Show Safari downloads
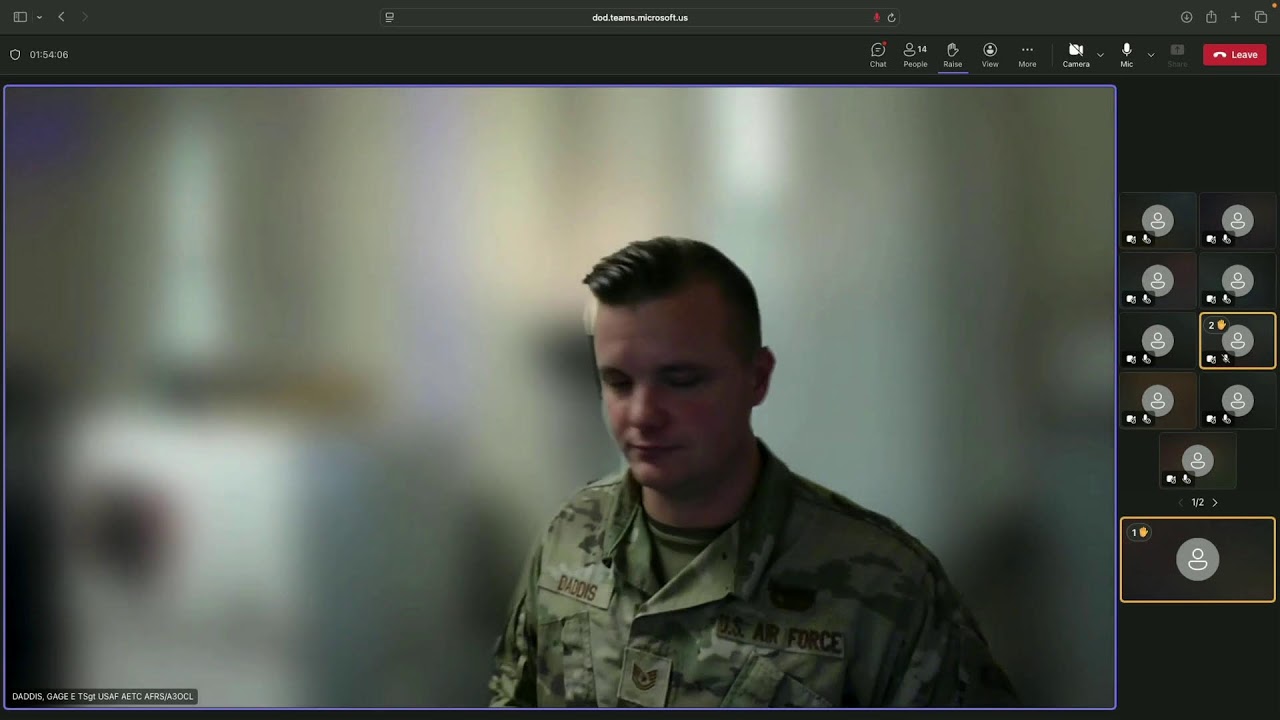 [x=1187, y=17]
